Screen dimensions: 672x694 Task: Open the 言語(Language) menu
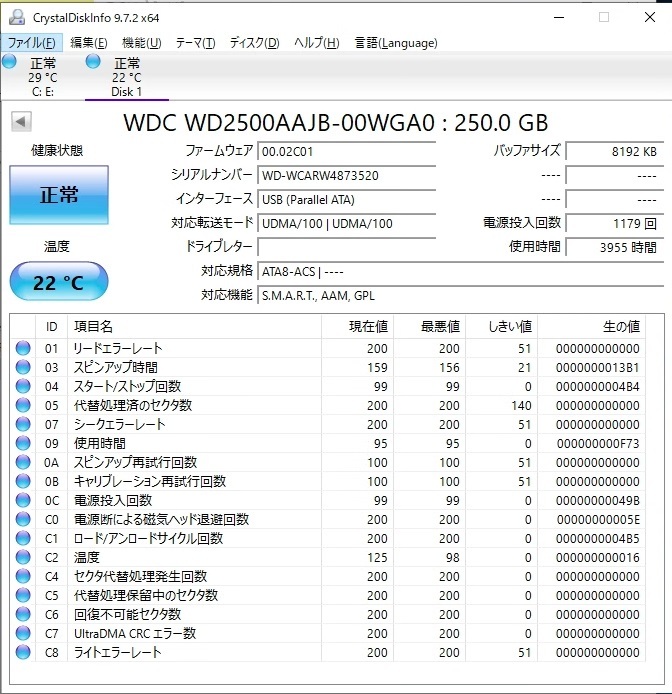pyautogui.click(x=396, y=43)
